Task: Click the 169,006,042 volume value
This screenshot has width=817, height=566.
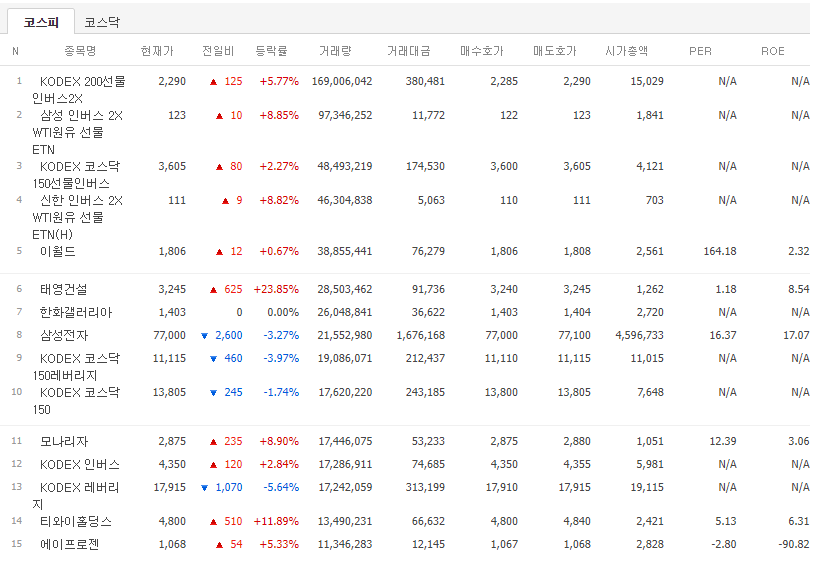Action: coord(342,81)
